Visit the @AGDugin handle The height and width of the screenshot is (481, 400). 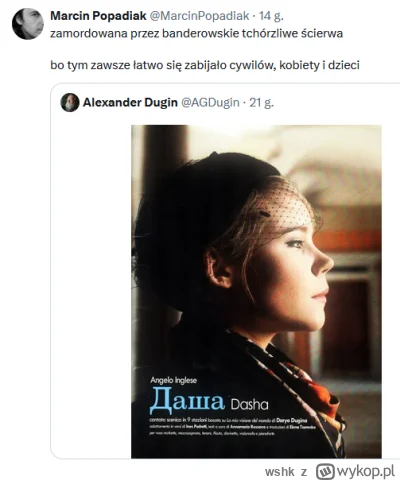coord(210,102)
